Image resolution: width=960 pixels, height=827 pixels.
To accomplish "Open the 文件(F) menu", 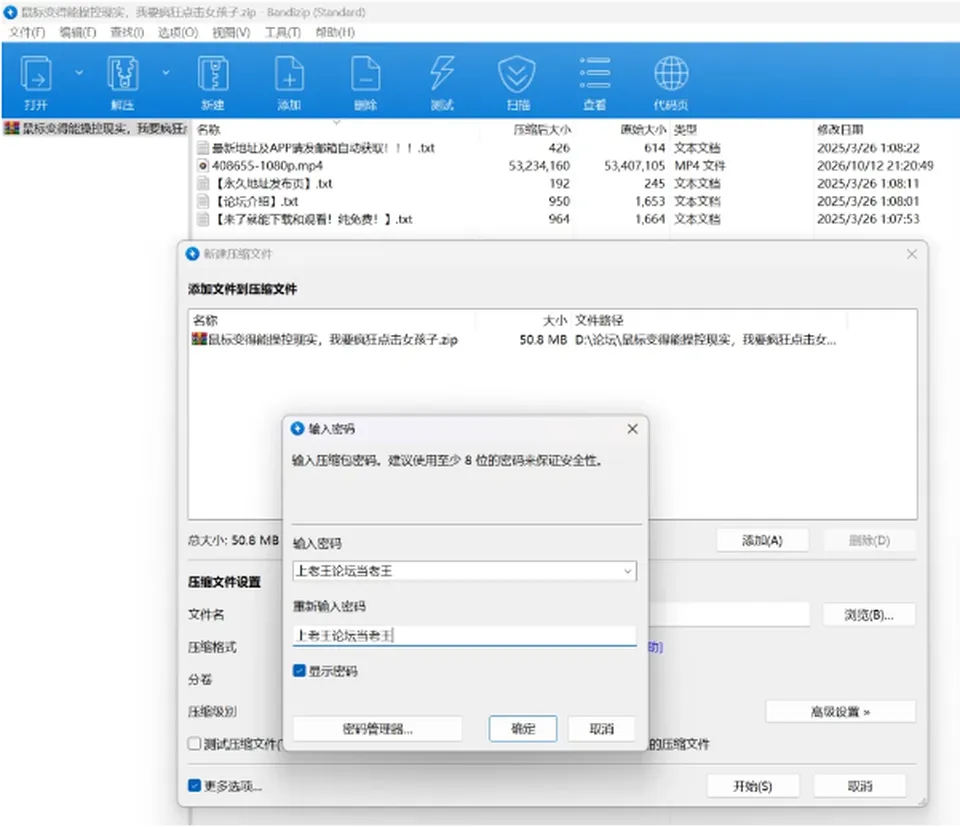I will pos(27,32).
